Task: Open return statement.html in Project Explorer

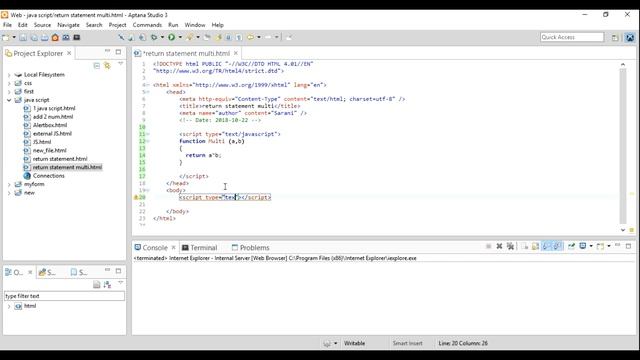Action: pyautogui.click(x=60, y=159)
